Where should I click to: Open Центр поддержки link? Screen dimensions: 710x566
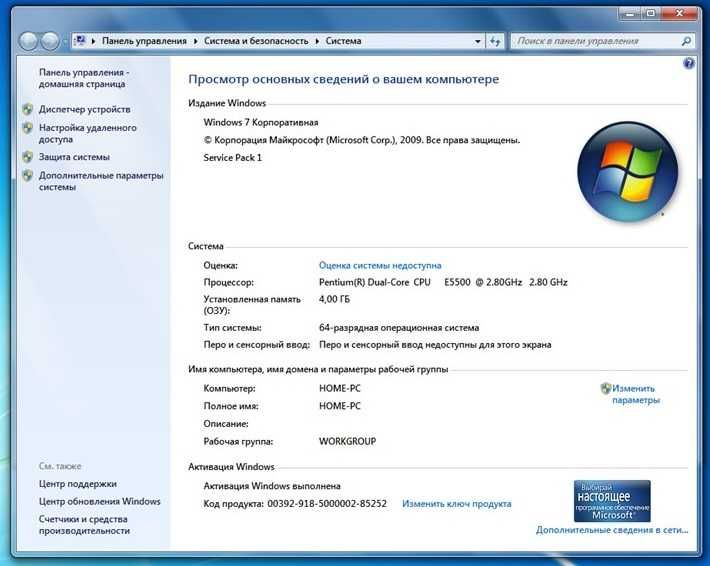click(78, 484)
